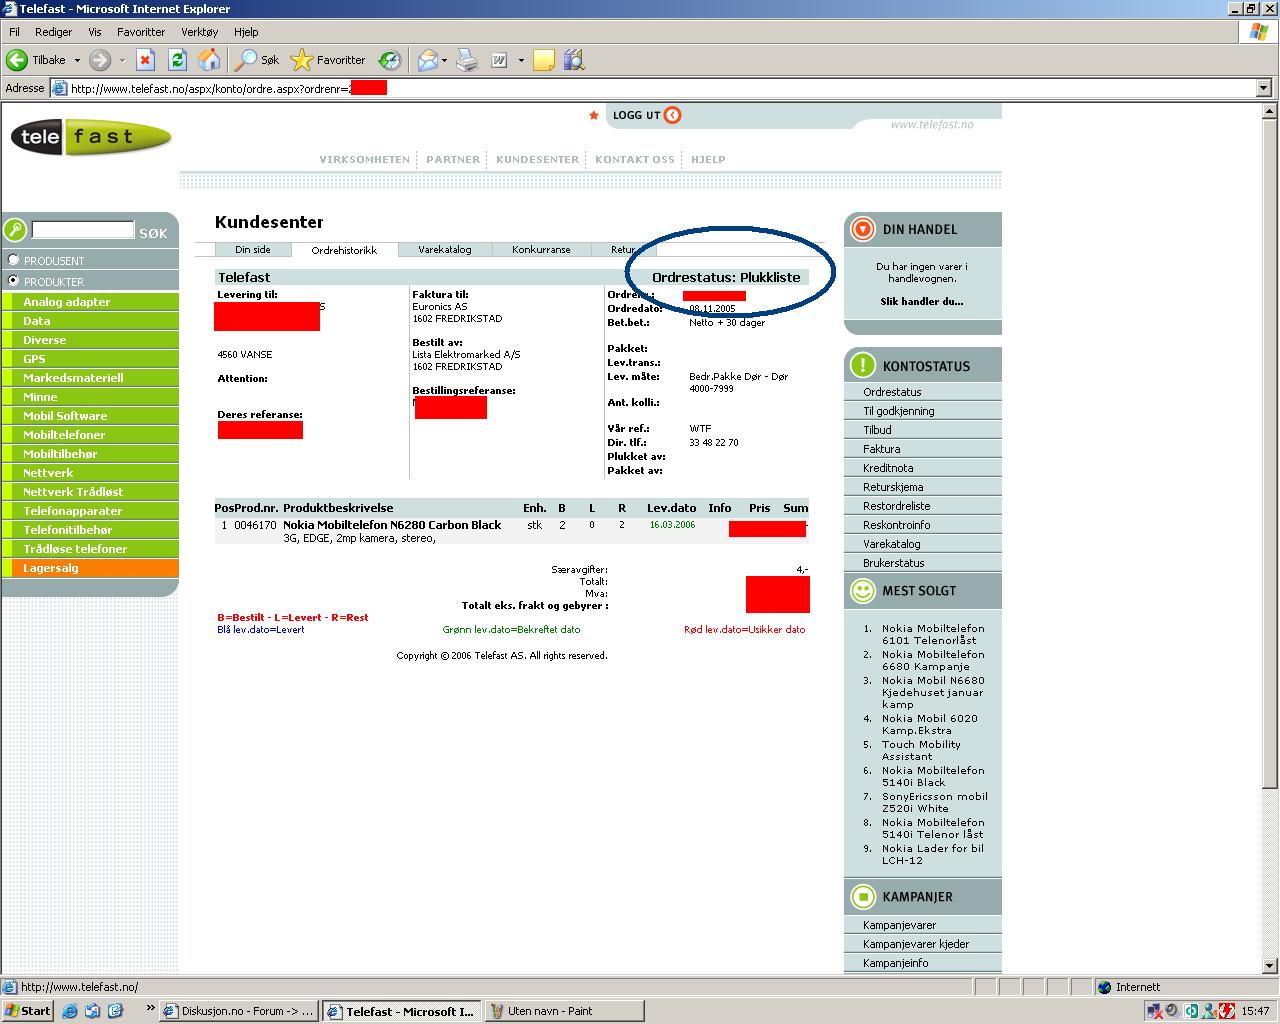Expand the address bar dropdown
The height and width of the screenshot is (1024, 1280).
[x=1264, y=88]
